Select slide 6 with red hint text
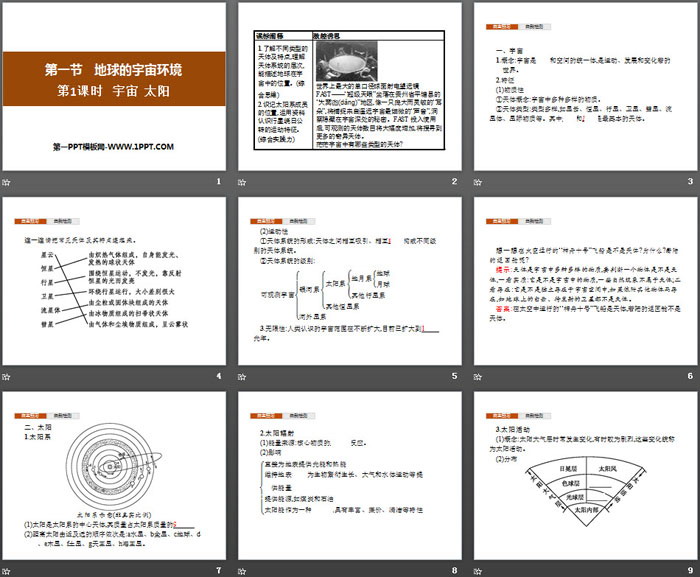Screen dimensions: 700x577 click(x=586, y=281)
